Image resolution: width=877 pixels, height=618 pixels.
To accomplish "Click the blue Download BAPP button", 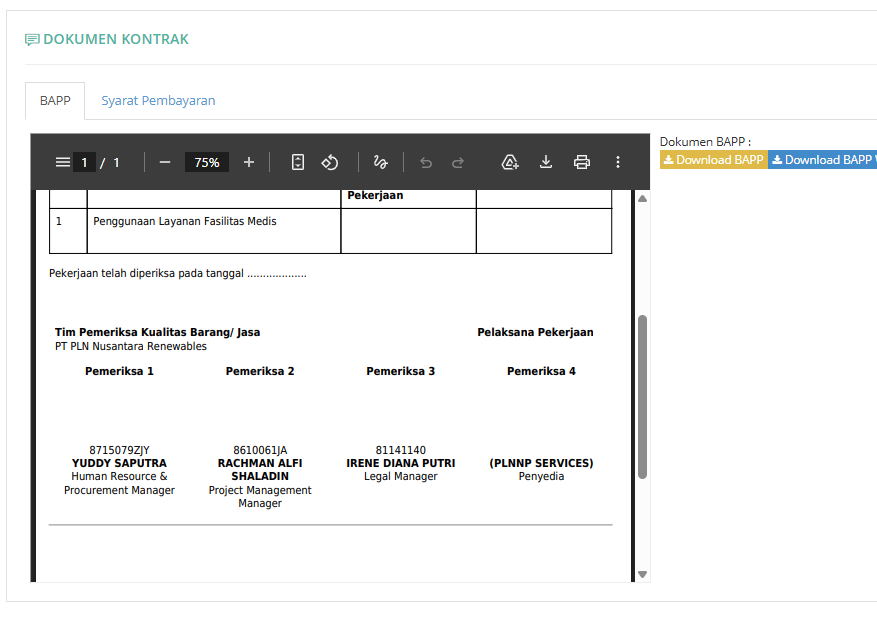I will pos(823,160).
